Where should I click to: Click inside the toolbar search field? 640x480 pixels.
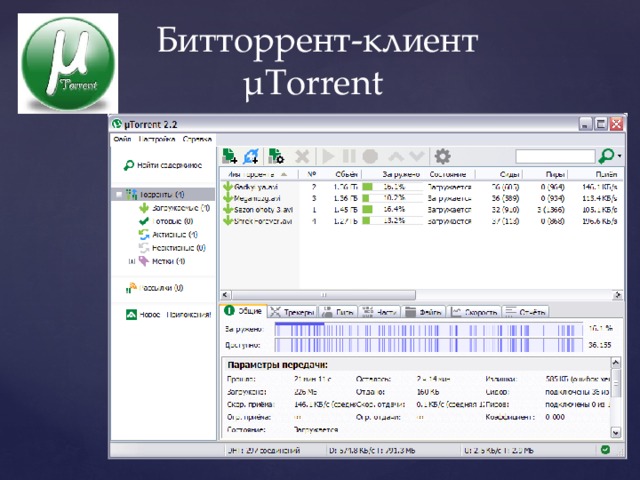coord(555,156)
